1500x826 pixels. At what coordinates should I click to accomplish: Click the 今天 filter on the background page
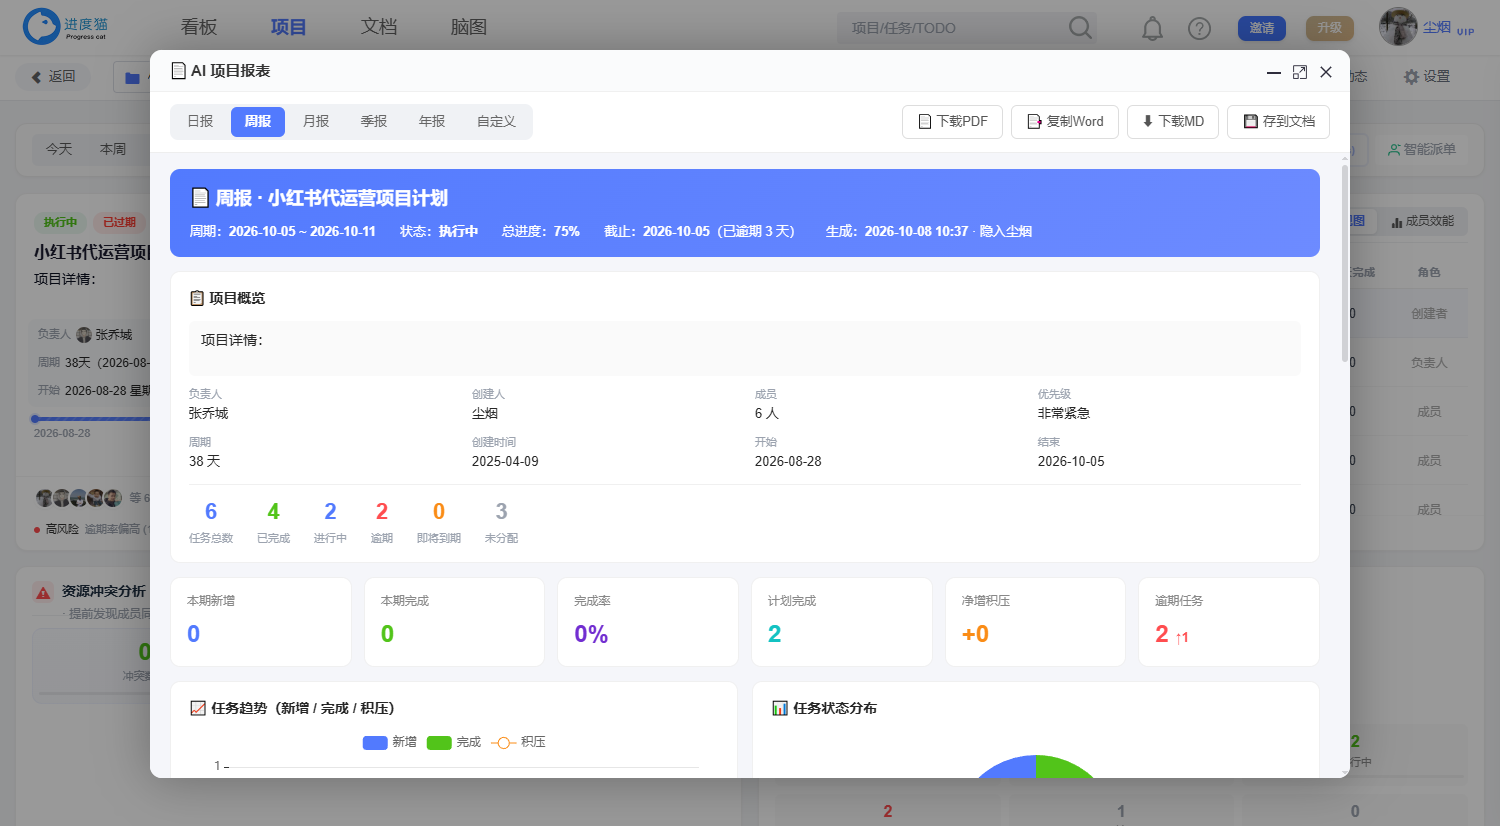click(59, 149)
